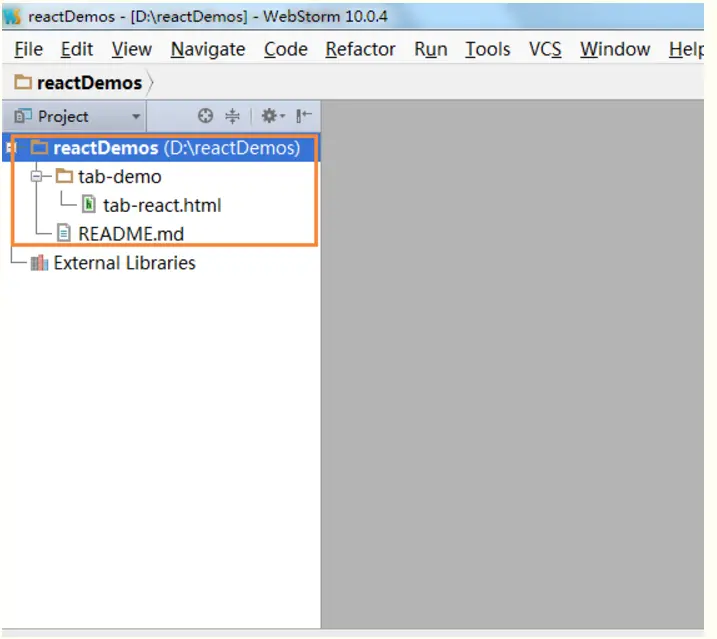Screen dimensions: 717x639
Task: Open the Navigate menu
Action: tap(208, 49)
